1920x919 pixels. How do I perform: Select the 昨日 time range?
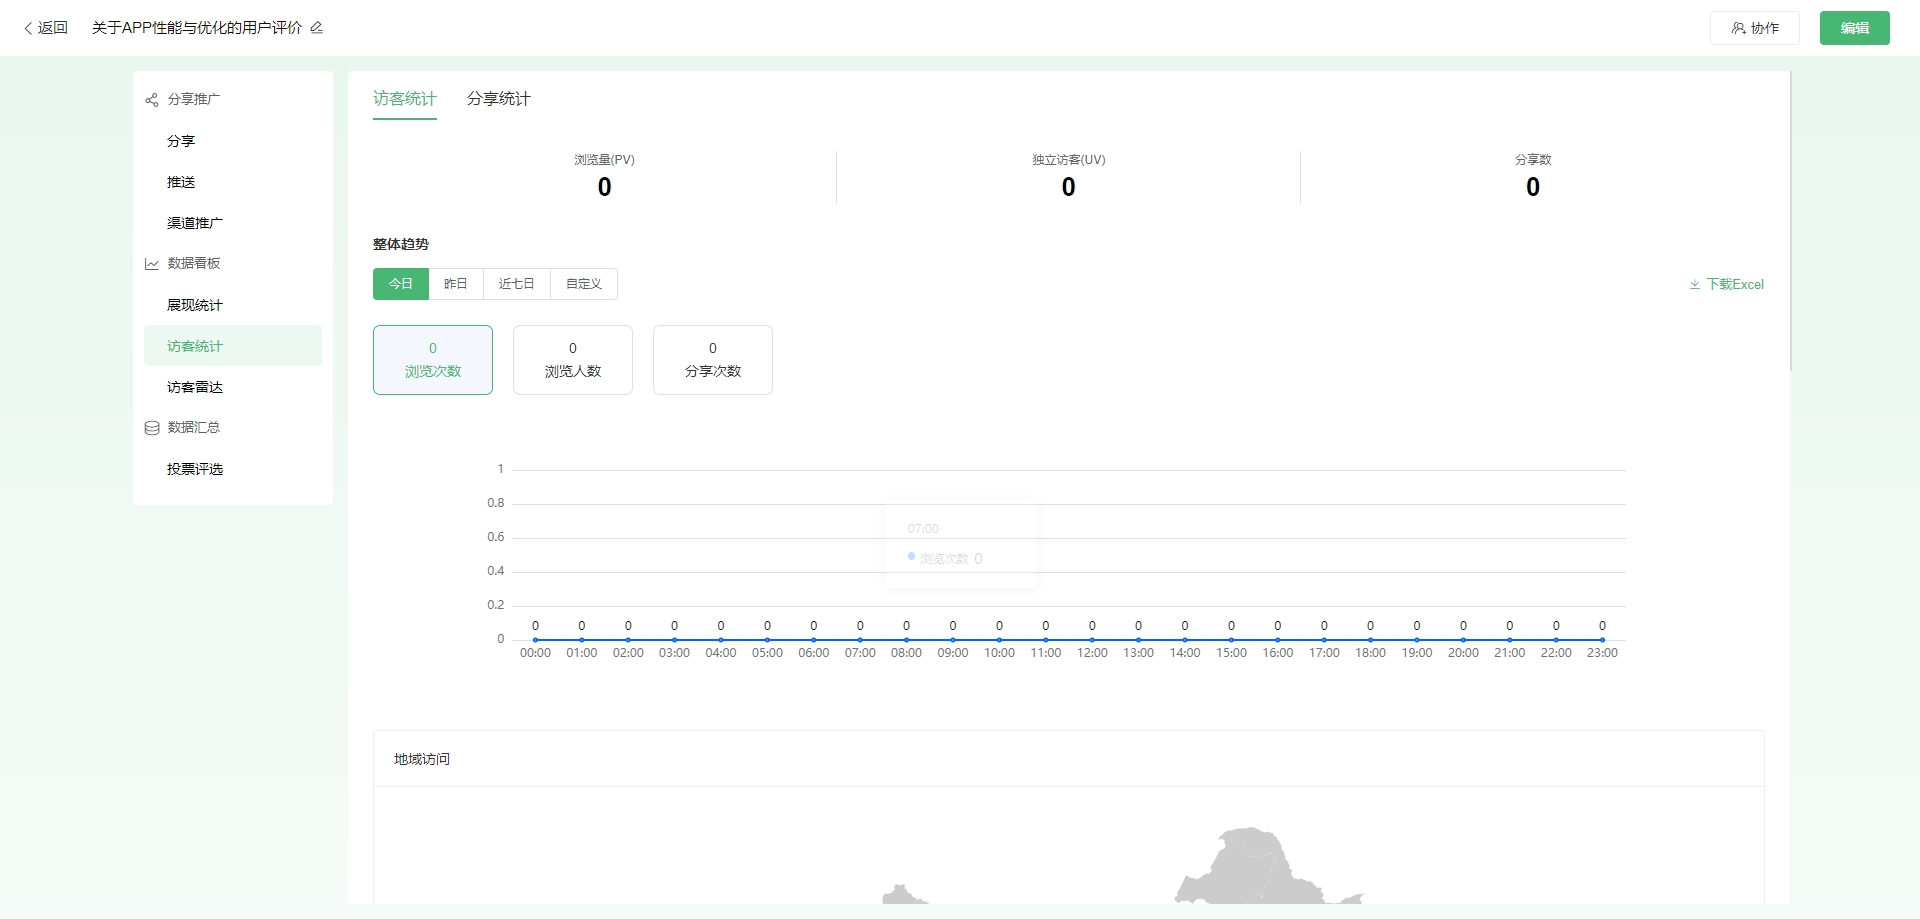pyautogui.click(x=456, y=284)
